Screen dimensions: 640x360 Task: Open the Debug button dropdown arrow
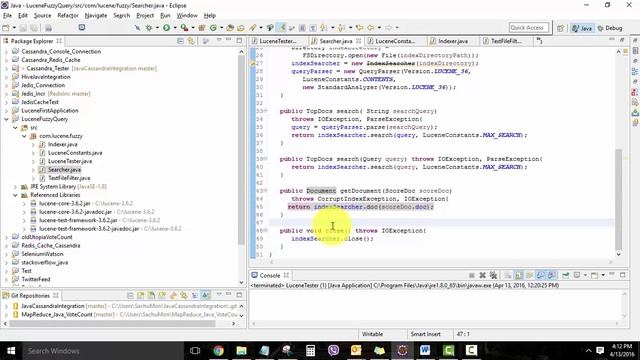pyautogui.click(x=157, y=28)
